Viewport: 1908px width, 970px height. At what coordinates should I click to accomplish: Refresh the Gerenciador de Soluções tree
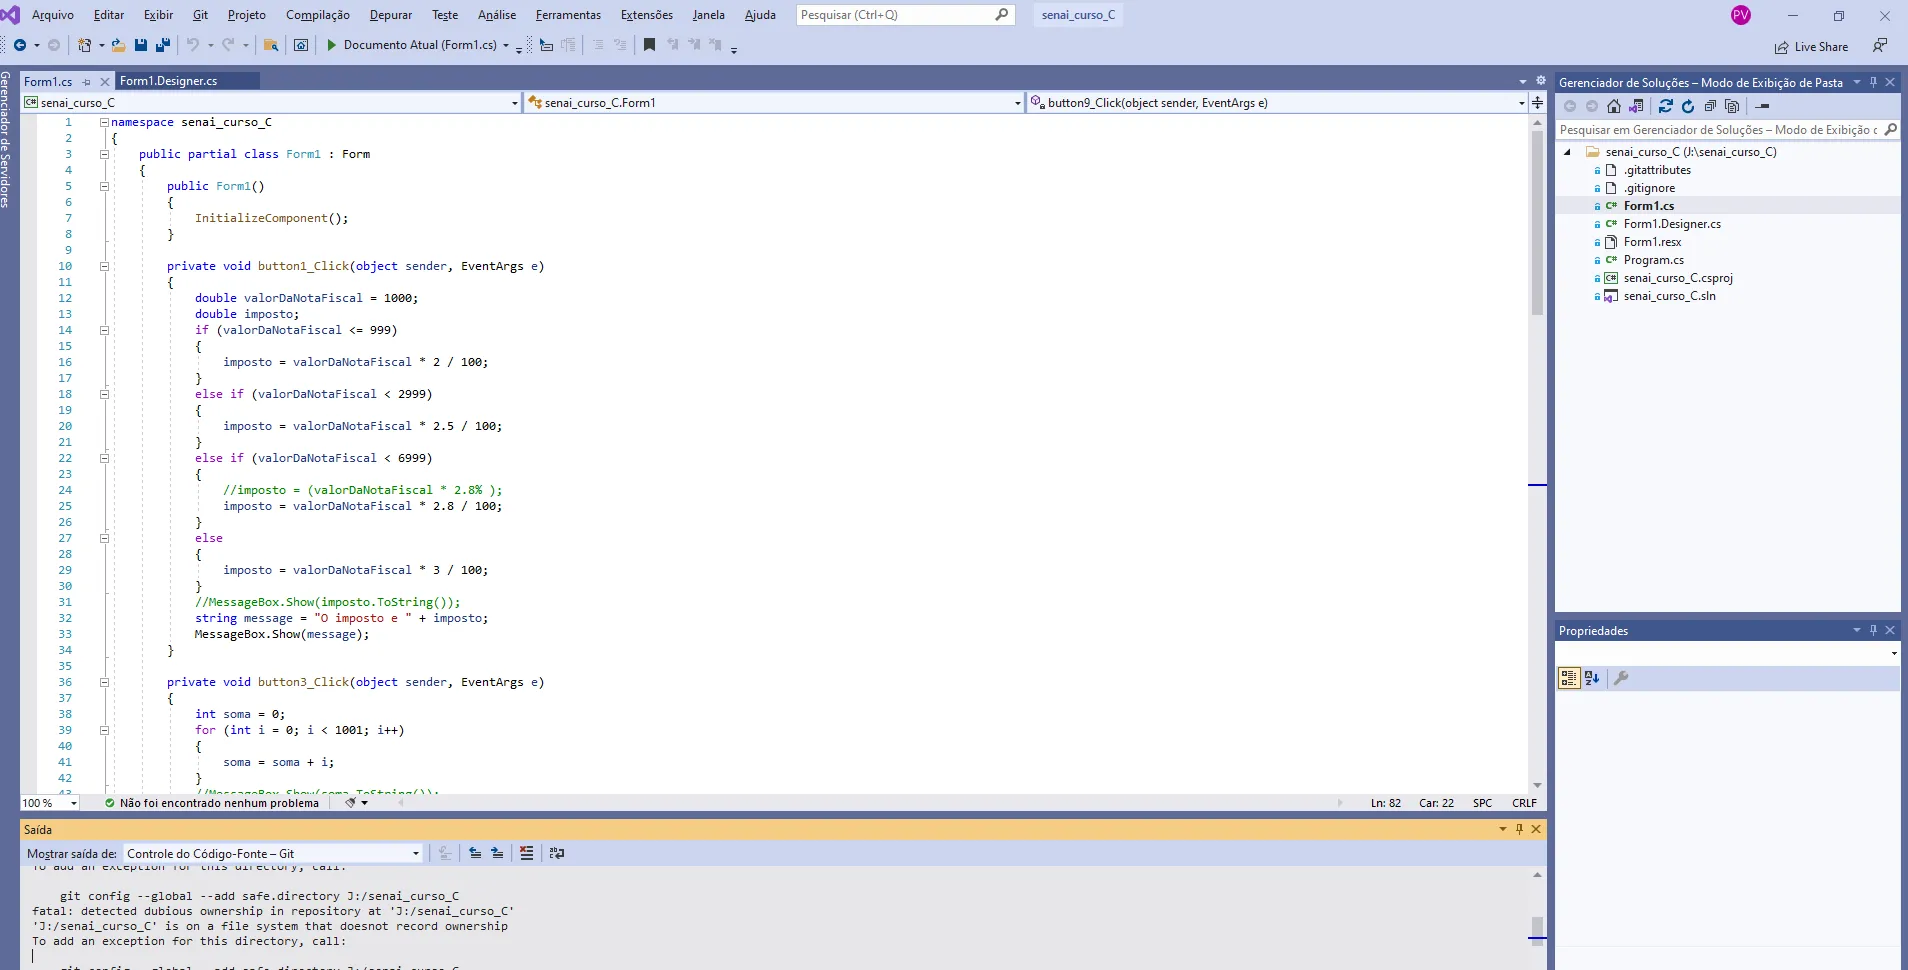click(x=1688, y=106)
